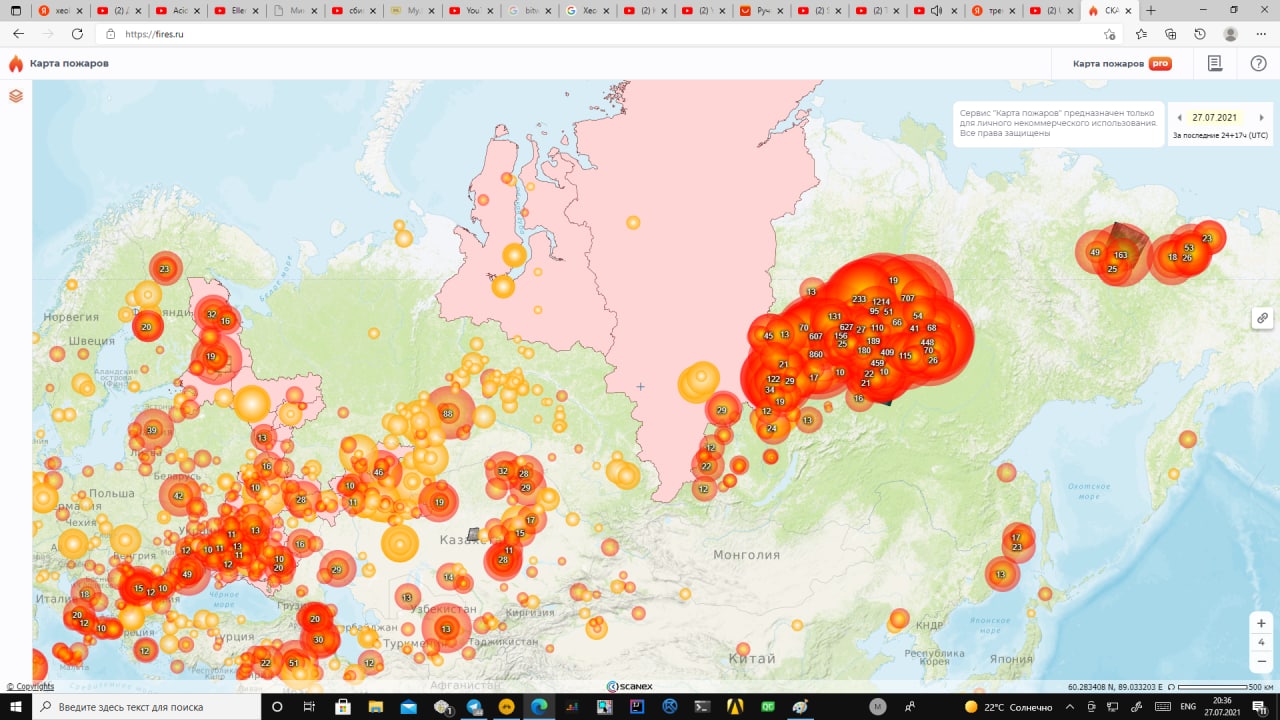
Task: Open terminal app from taskbar
Action: click(702, 706)
